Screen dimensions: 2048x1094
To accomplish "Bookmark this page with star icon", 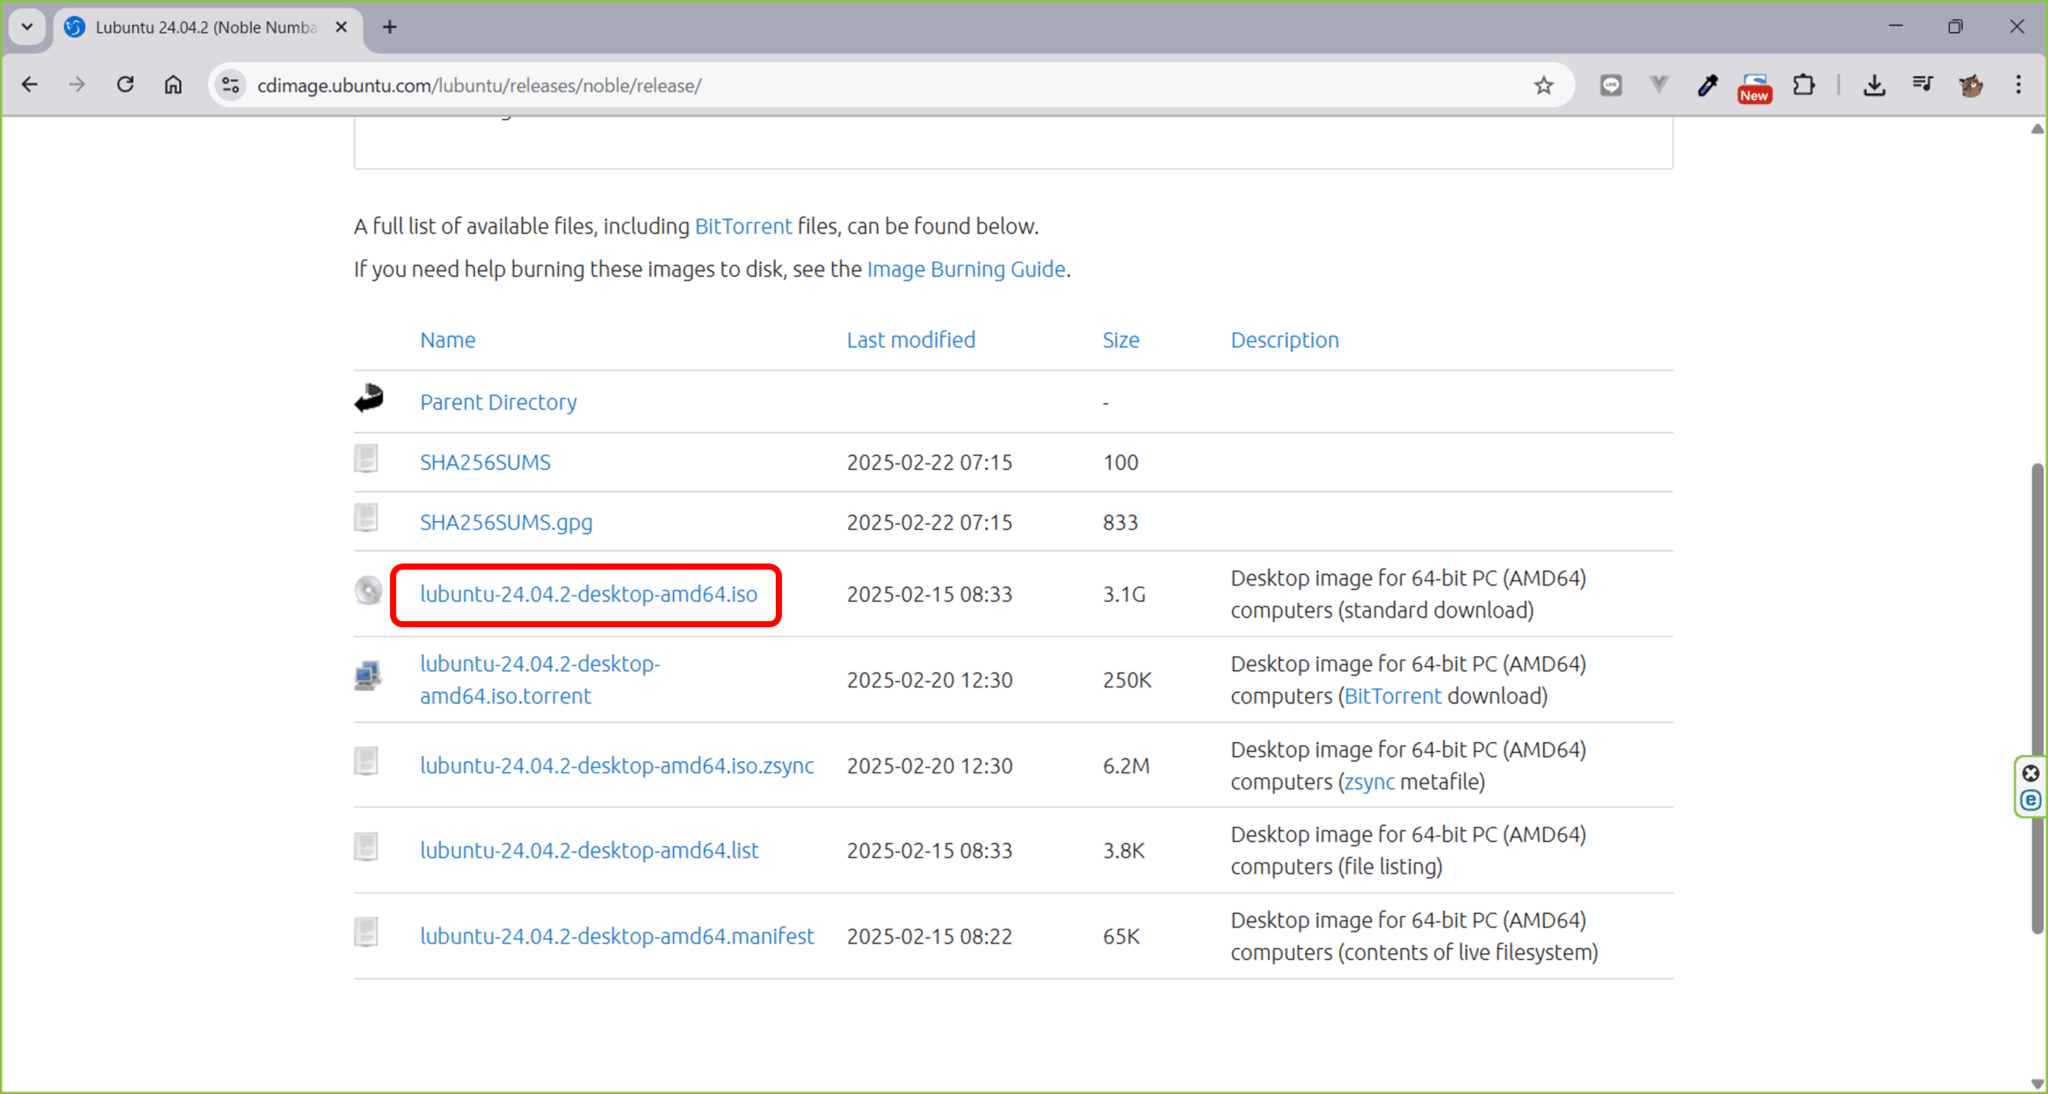I will click(1543, 85).
